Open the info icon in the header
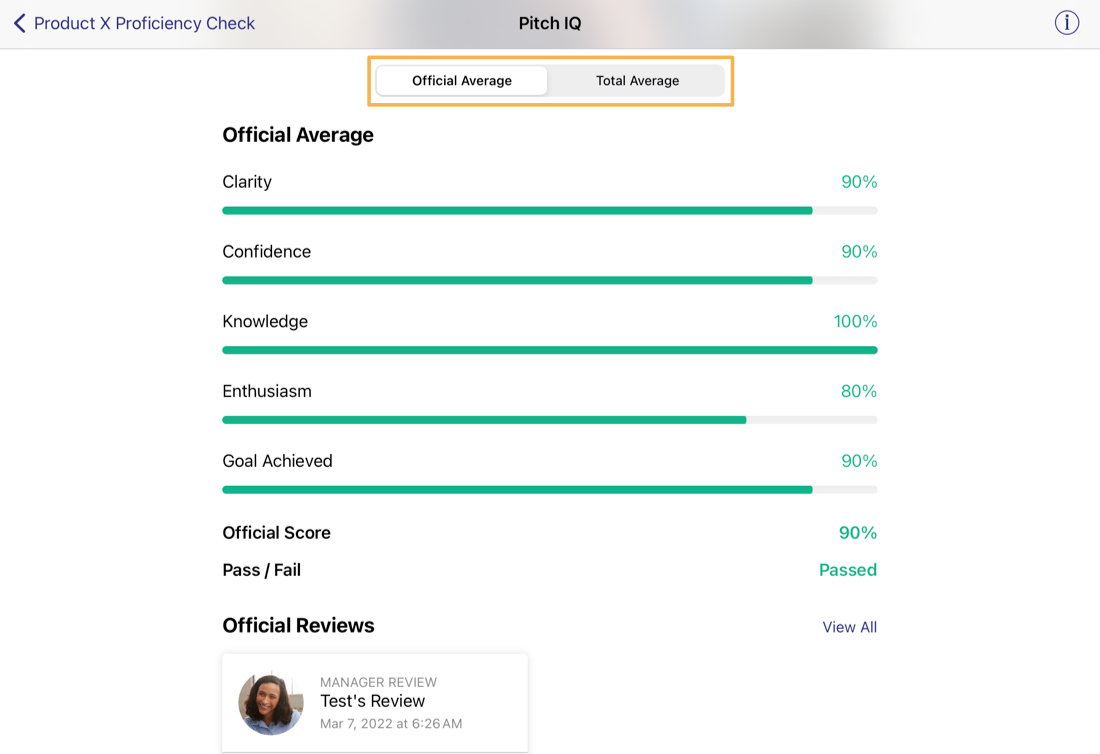The height and width of the screenshot is (754, 1100). 1066,23
